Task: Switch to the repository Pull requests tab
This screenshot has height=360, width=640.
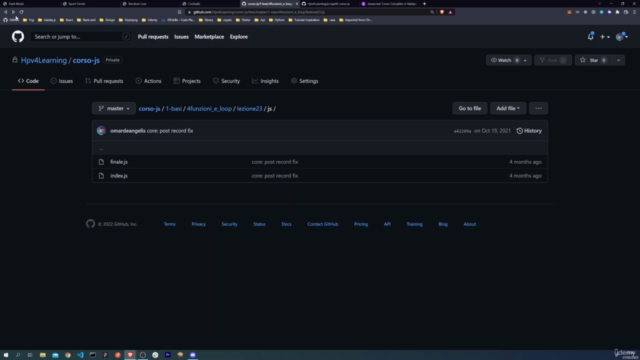Action: (x=104, y=81)
